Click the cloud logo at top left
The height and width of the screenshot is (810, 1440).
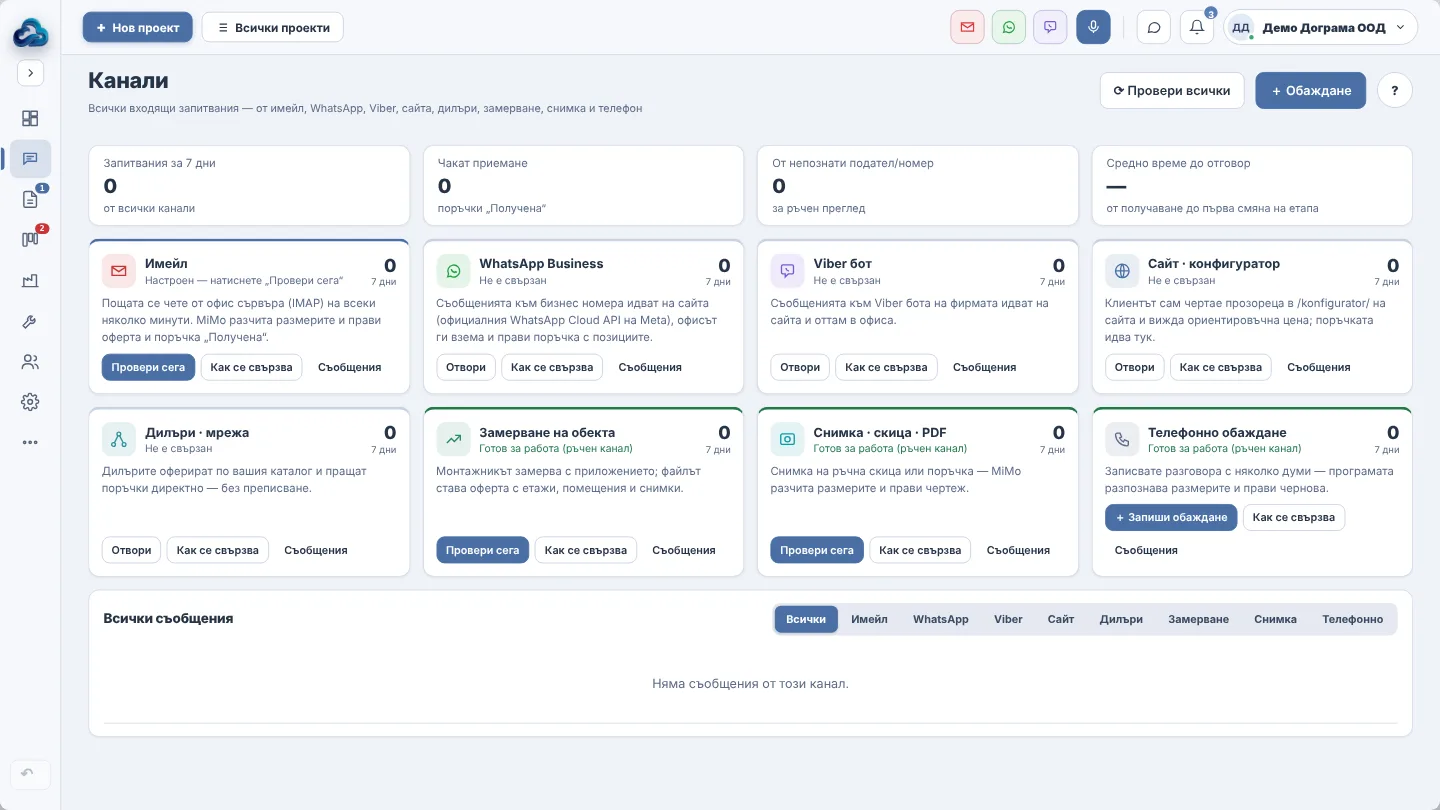30,33
